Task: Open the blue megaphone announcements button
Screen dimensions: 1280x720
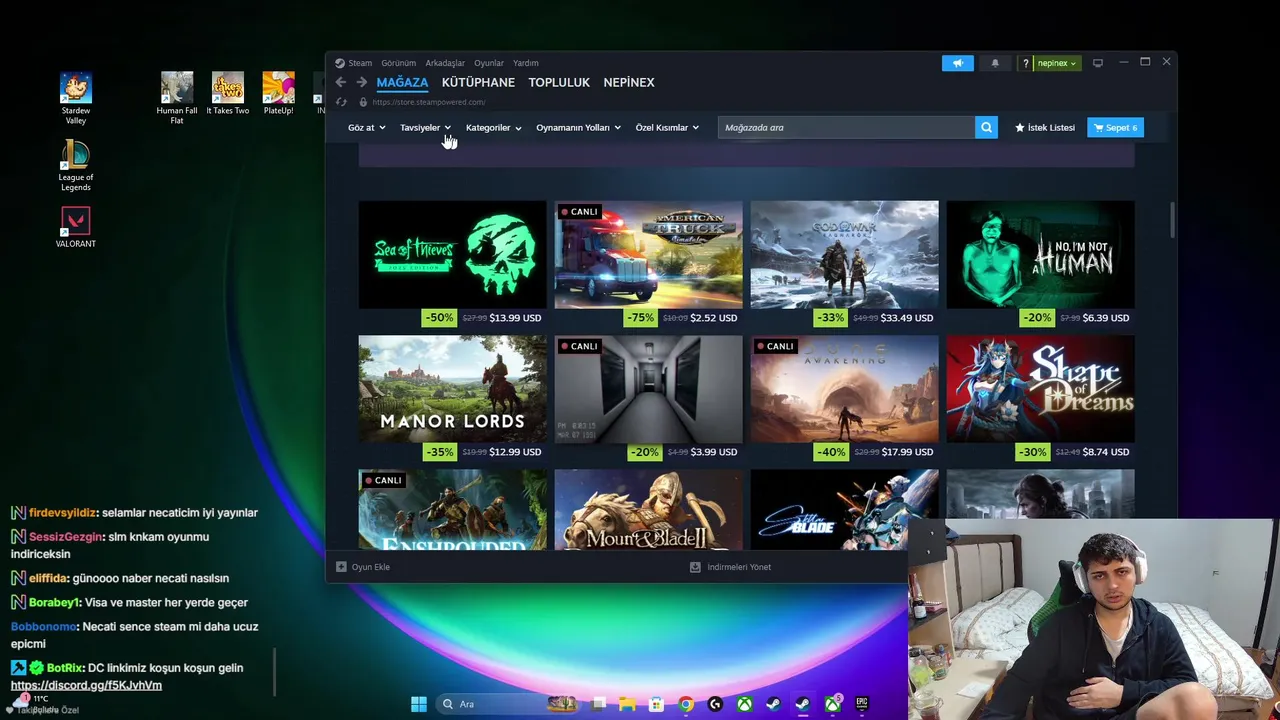Action: pos(957,63)
